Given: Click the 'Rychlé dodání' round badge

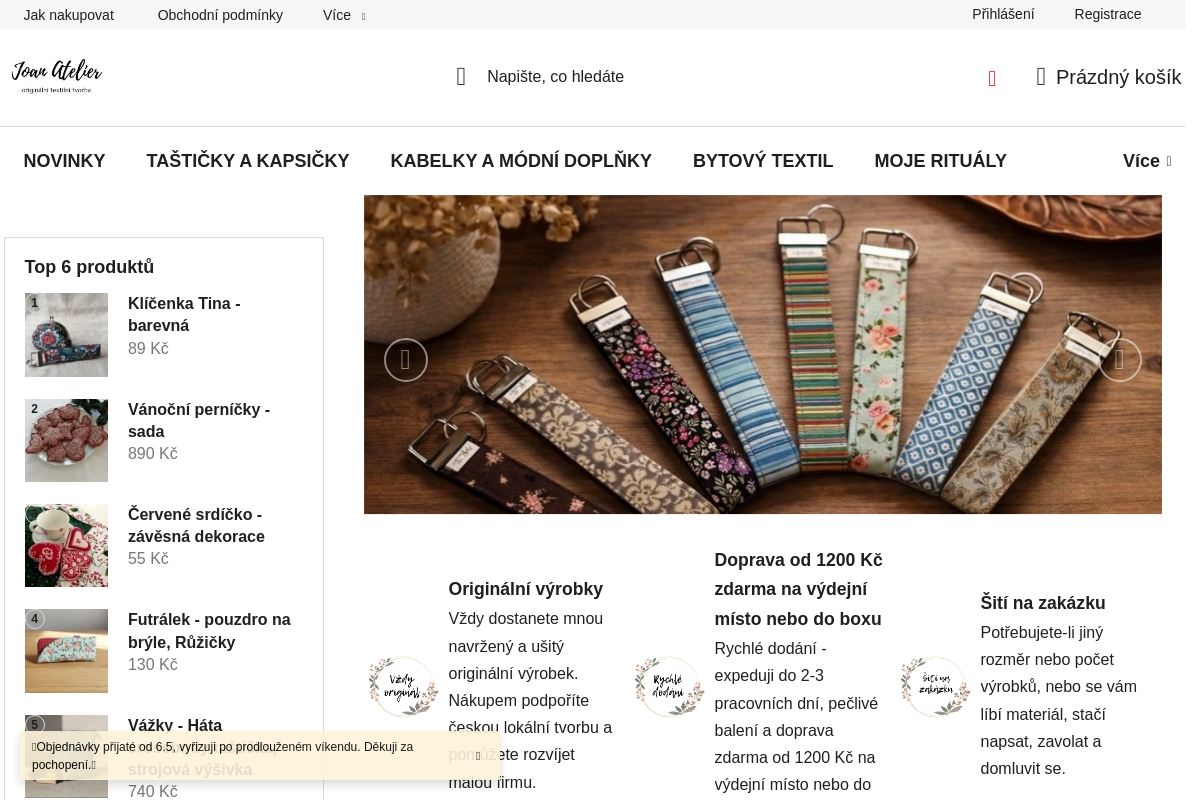Looking at the screenshot, I should coord(669,687).
